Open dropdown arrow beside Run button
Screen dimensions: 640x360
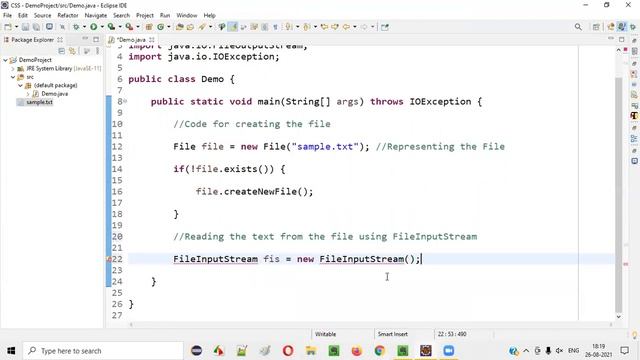pyautogui.click(x=102, y=27)
